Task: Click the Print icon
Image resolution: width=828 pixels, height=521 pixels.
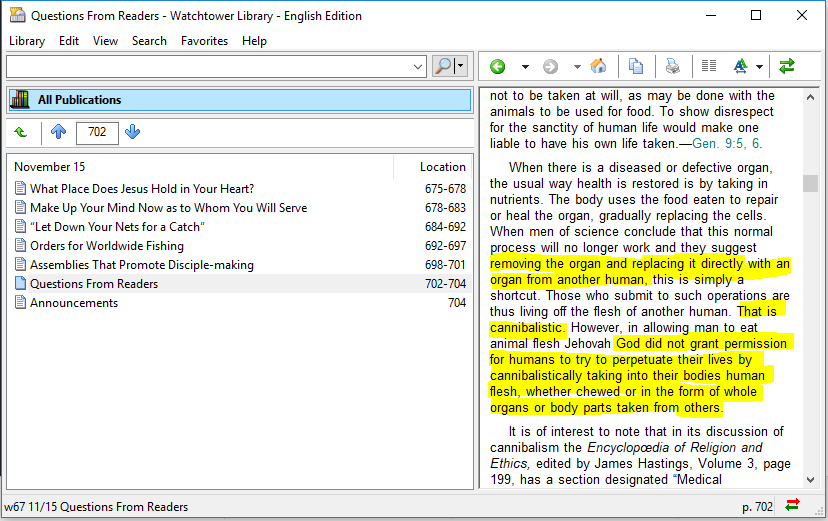Action: pos(673,67)
